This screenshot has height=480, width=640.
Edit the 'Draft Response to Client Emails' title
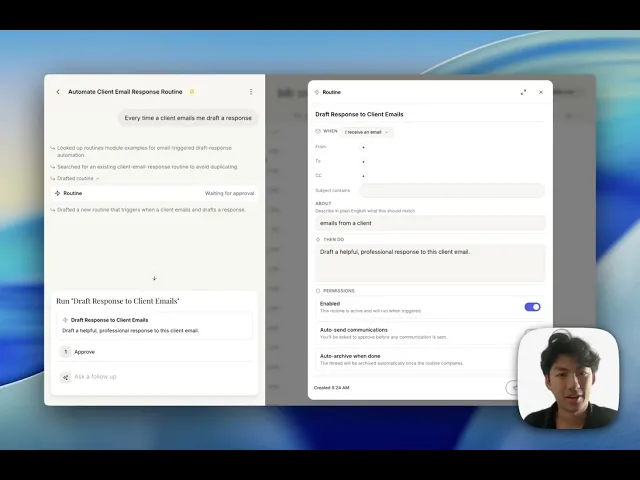pos(359,114)
